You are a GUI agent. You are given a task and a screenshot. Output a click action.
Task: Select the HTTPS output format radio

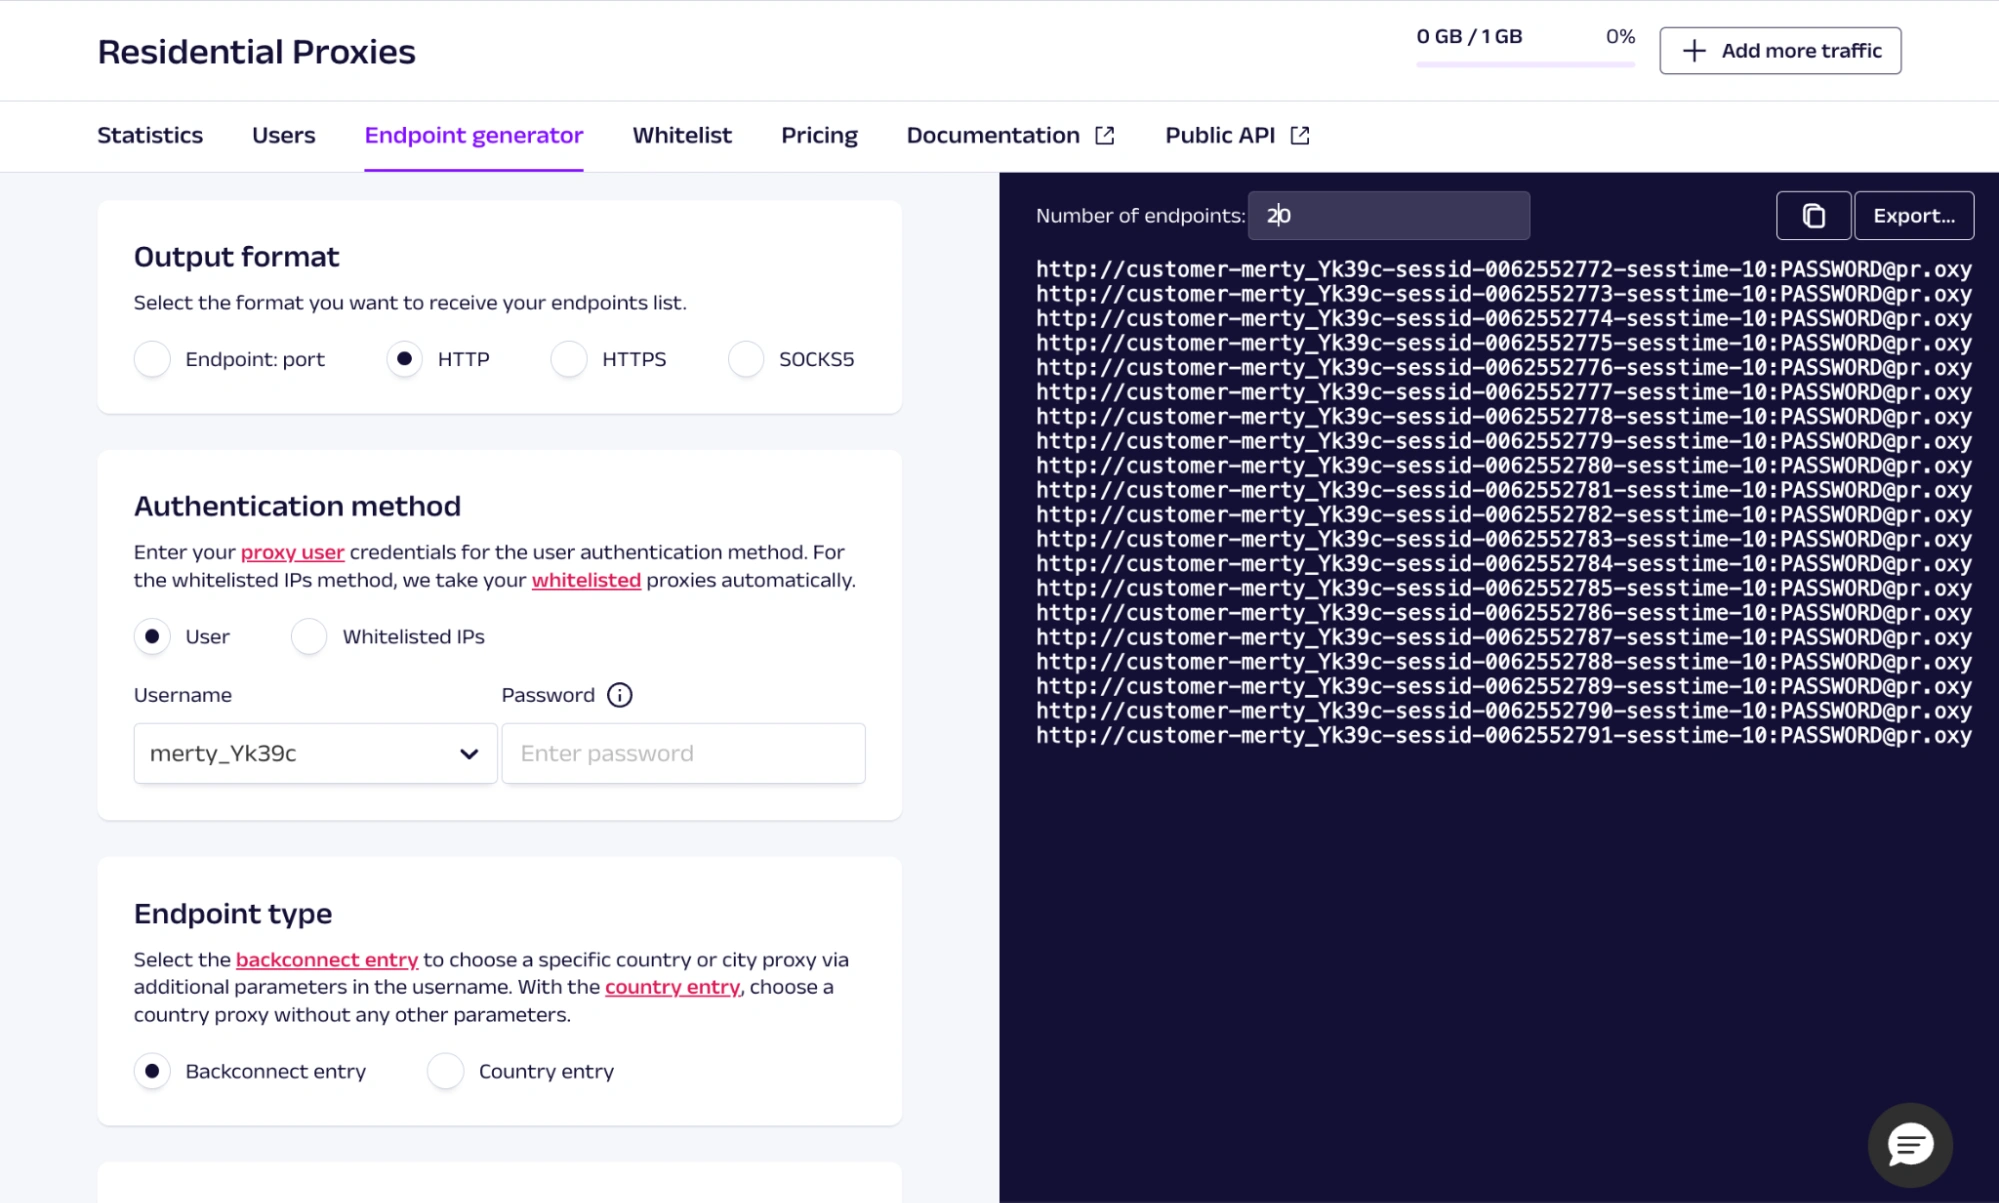(569, 359)
